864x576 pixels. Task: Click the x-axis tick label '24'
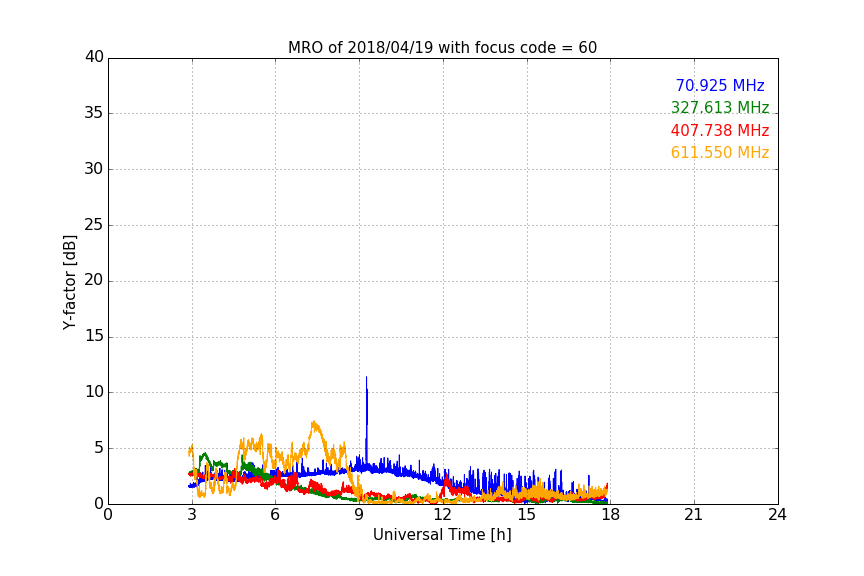pyautogui.click(x=777, y=515)
